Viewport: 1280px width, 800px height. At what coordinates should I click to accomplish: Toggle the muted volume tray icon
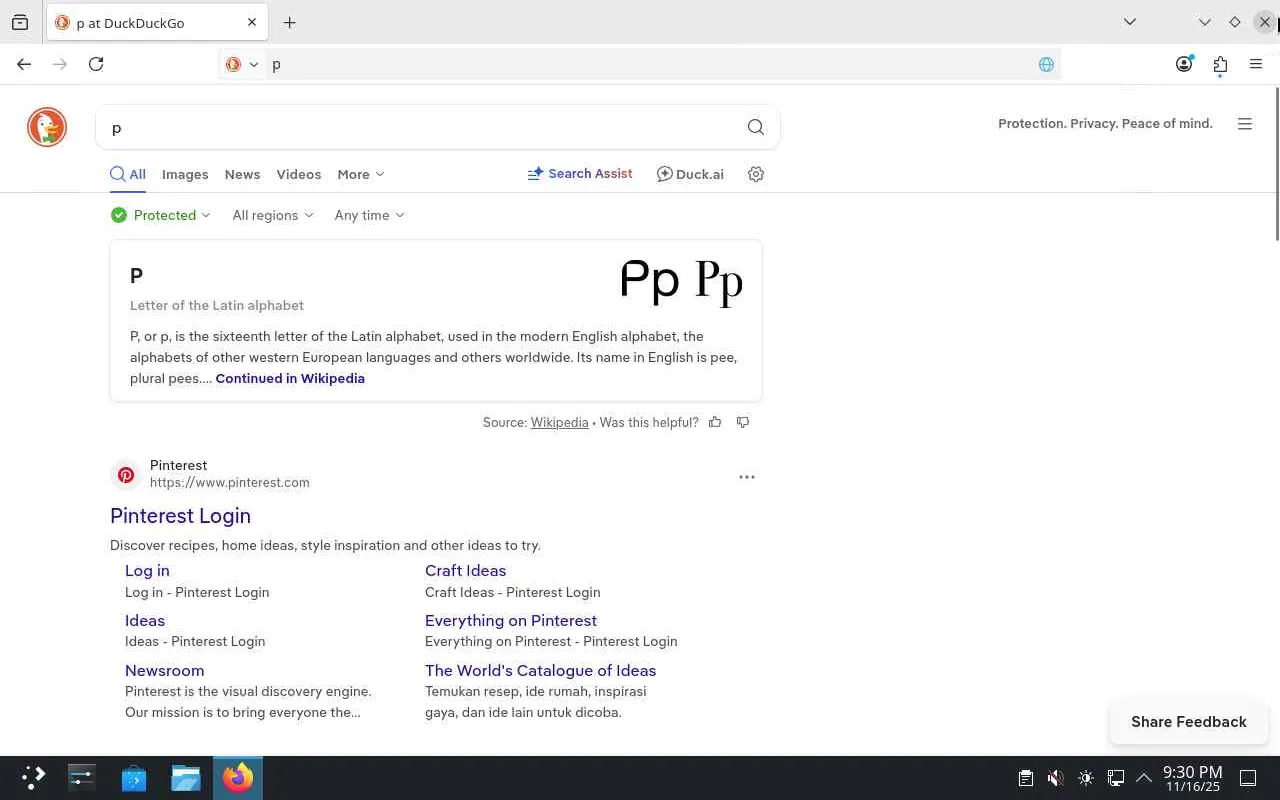(1055, 778)
